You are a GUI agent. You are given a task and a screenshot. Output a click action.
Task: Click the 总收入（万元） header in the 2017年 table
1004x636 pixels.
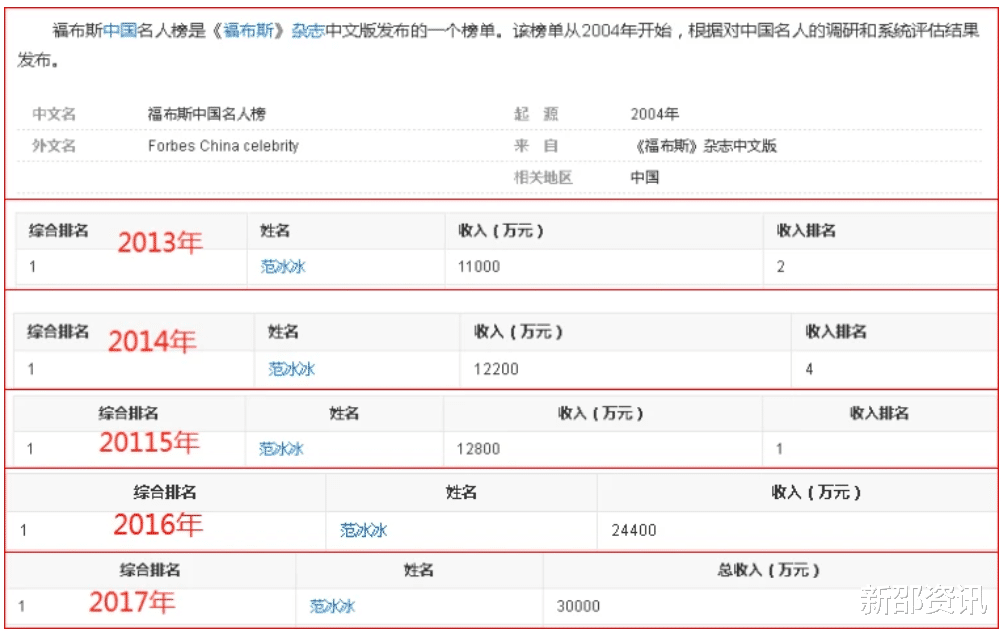click(x=768, y=569)
